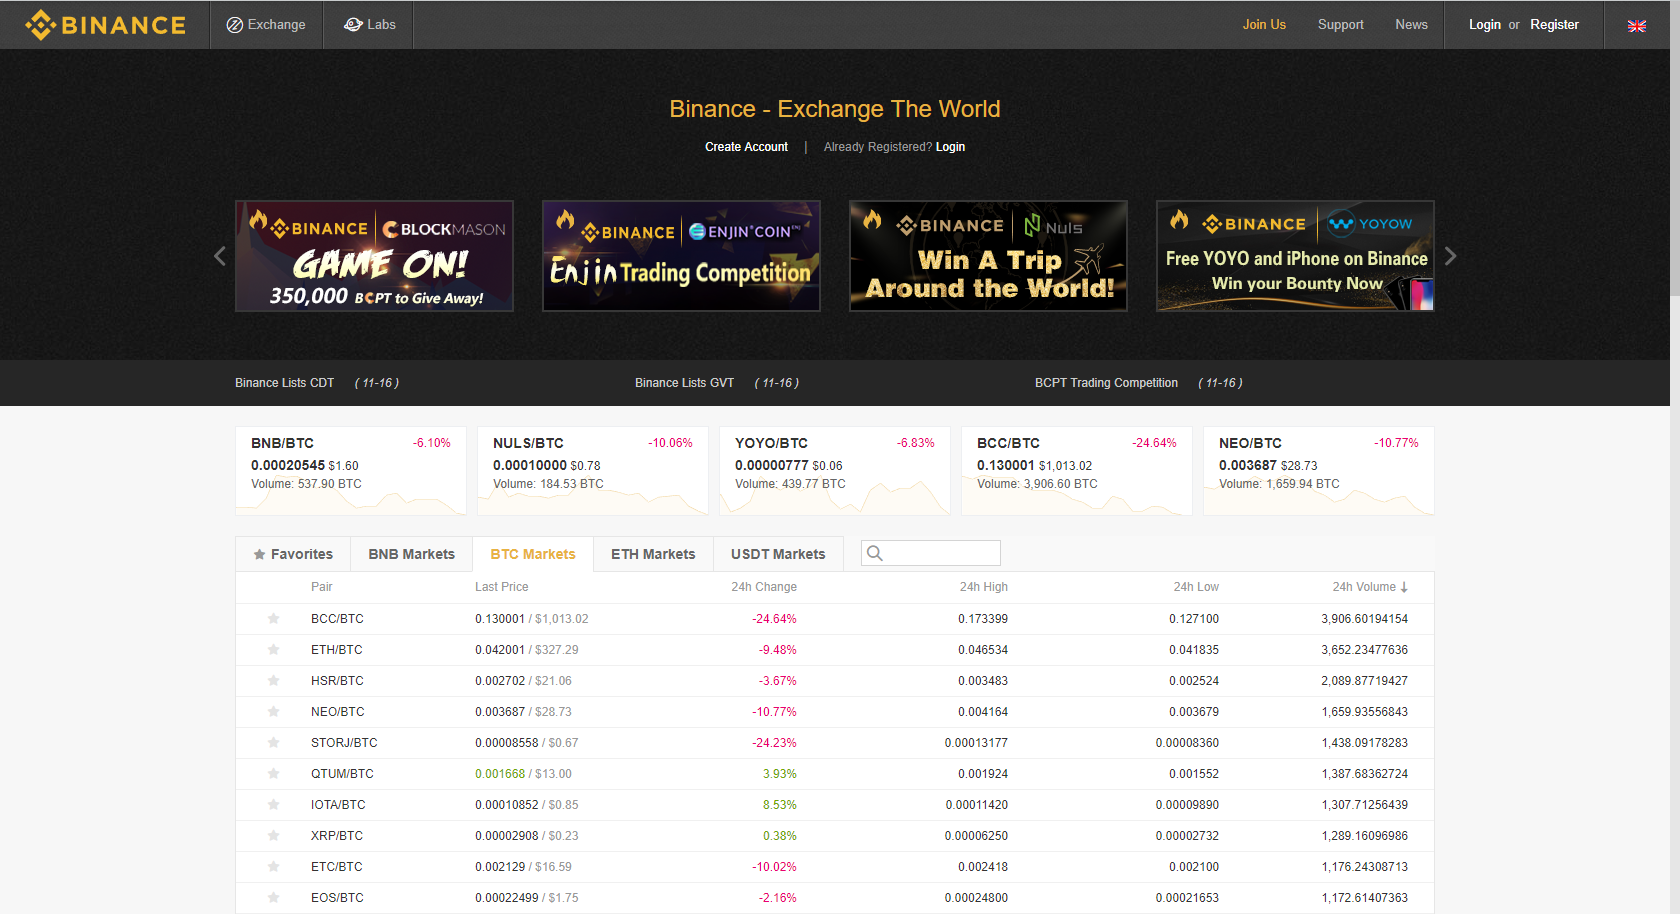1680x914 pixels.
Task: Select the BCC/BTC pair row text
Action: pos(337,619)
